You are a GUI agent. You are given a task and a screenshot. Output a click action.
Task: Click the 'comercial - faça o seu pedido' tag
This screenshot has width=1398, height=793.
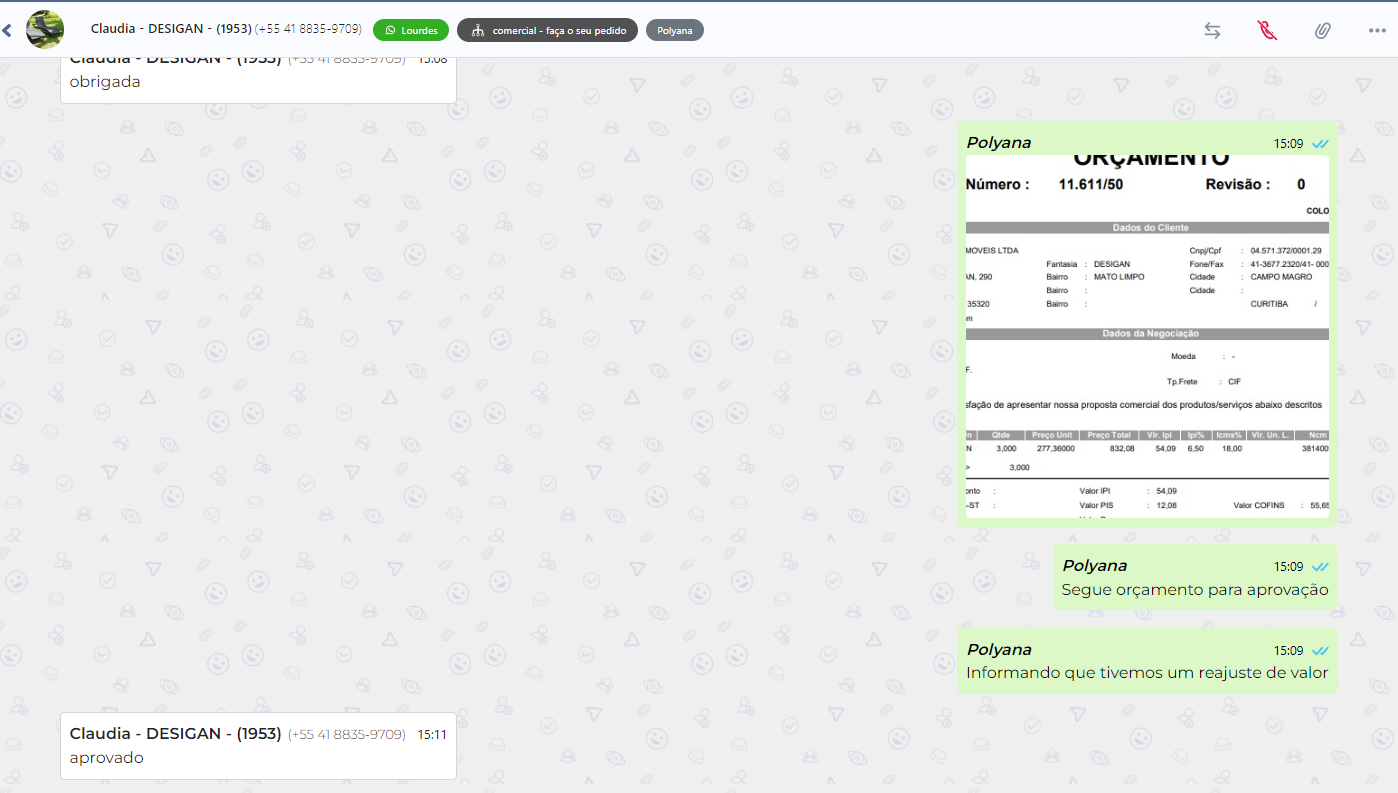[547, 30]
